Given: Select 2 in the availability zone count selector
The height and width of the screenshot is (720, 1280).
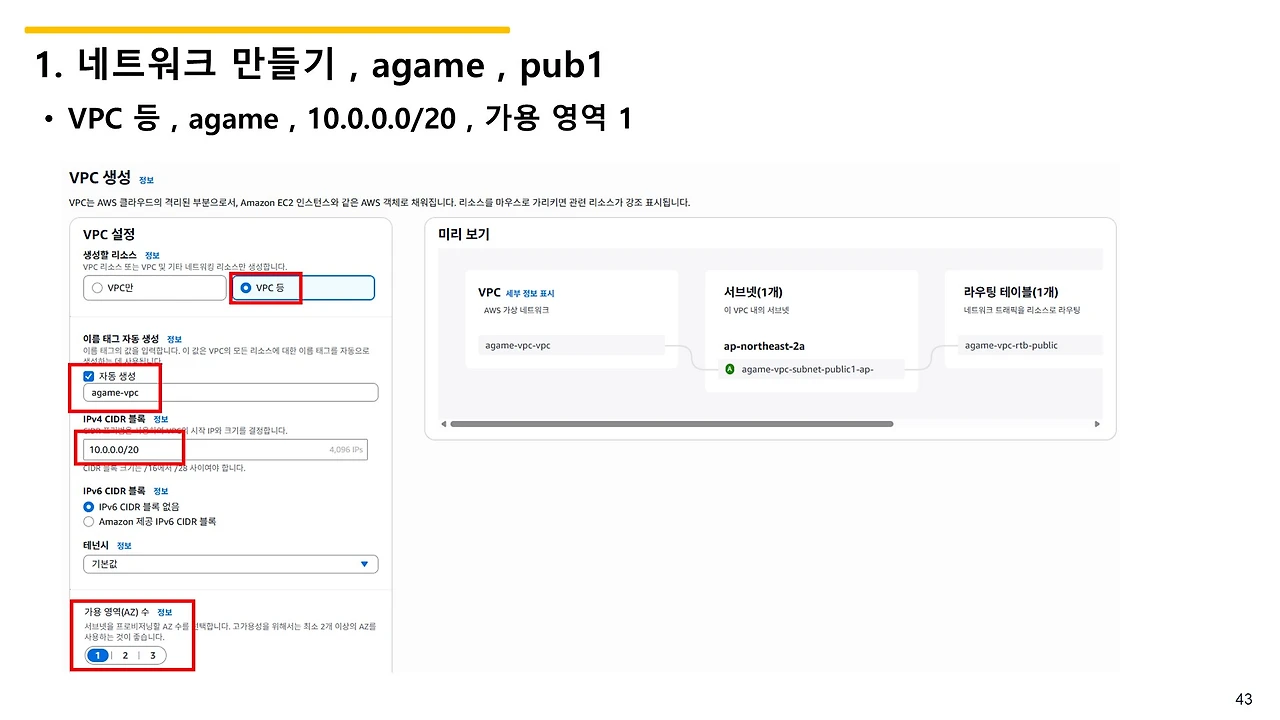Looking at the screenshot, I should 124,655.
